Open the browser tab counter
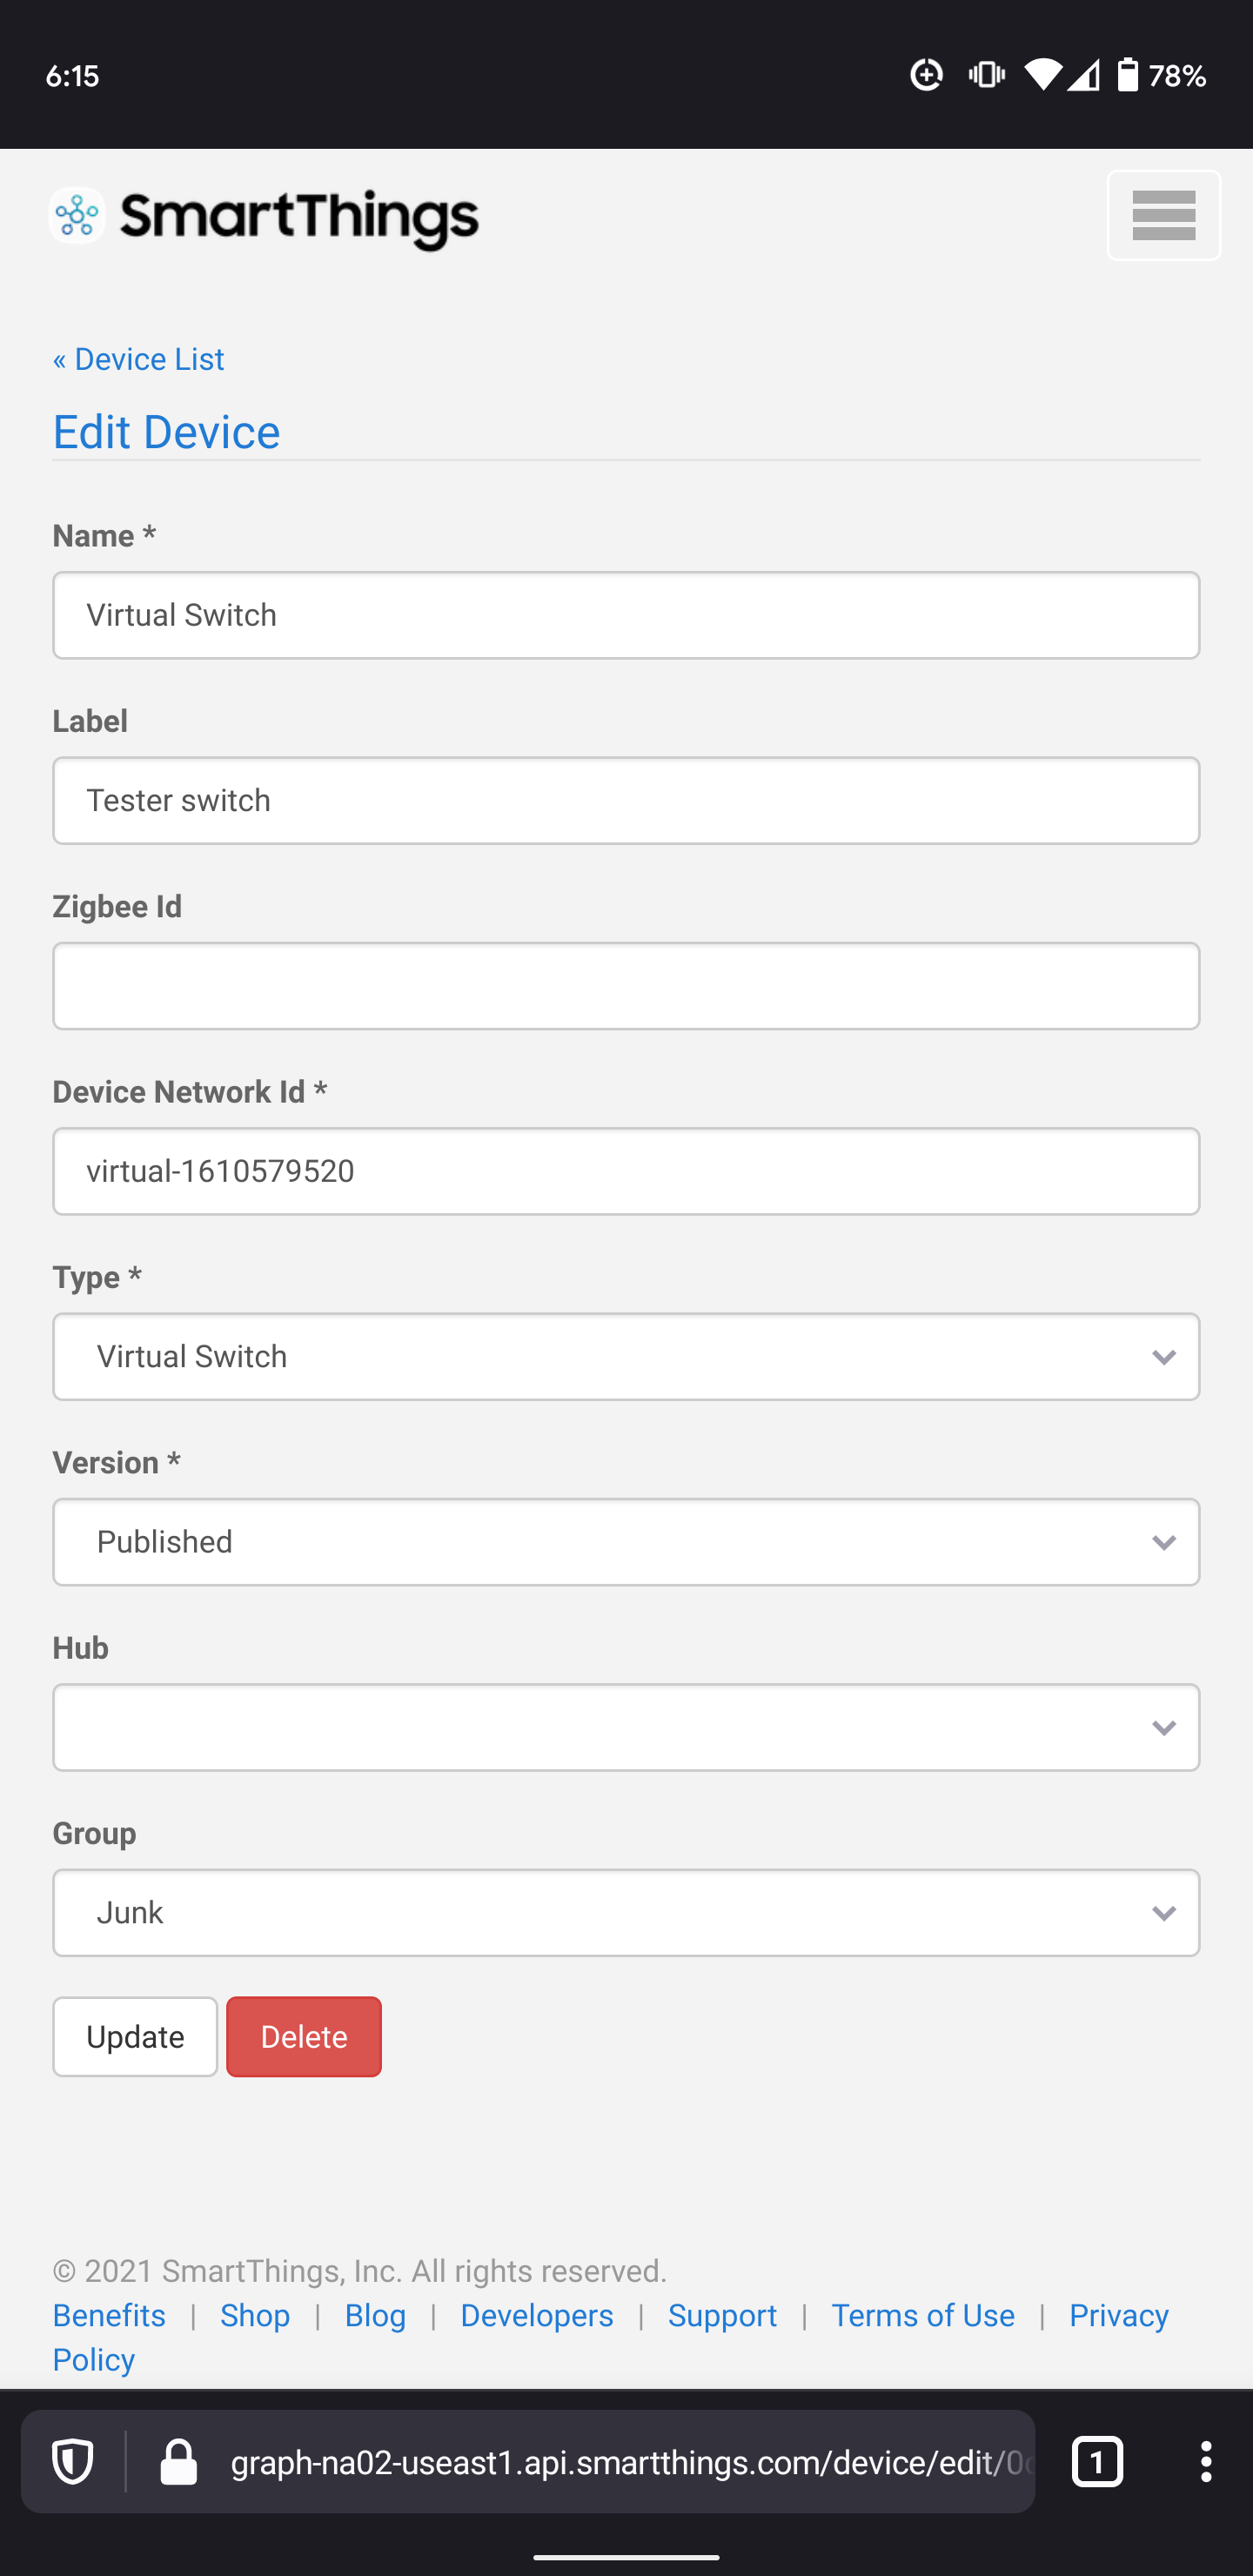The width and height of the screenshot is (1253, 2576). (1097, 2461)
